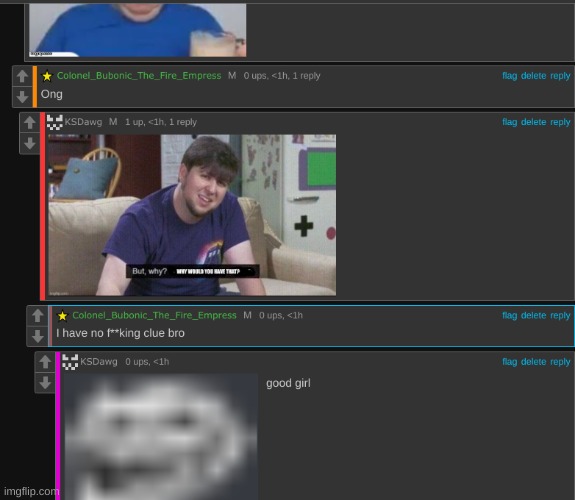
Task: Open the blurred image in 'good girl' comment
Action: tap(161, 437)
